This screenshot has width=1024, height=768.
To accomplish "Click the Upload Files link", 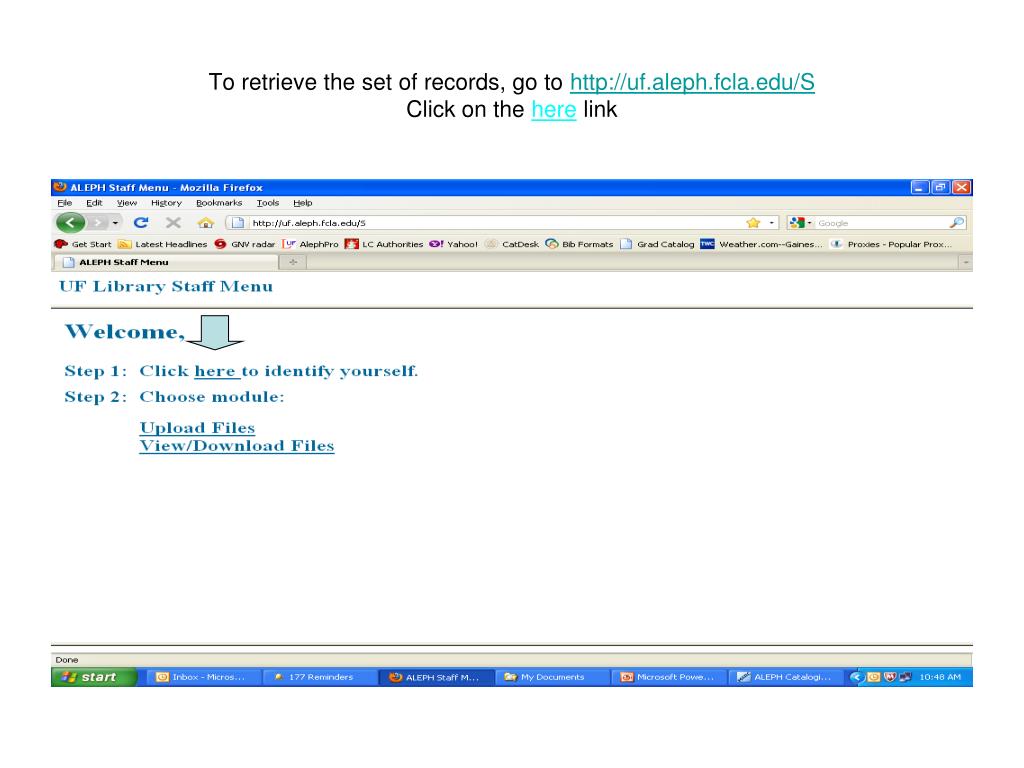I will 197,428.
